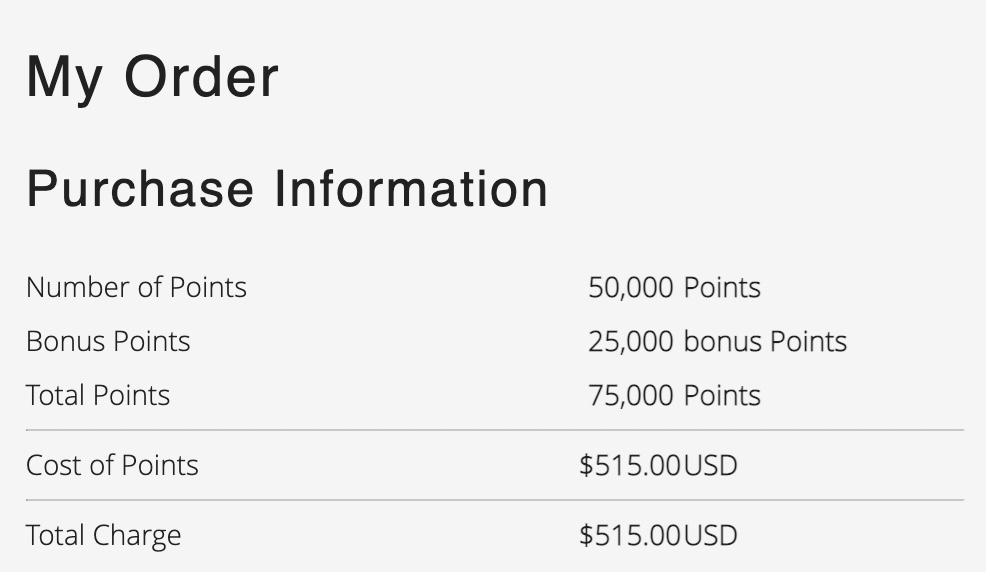This screenshot has width=986, height=572.
Task: Click the Bonus Points row label
Action: pos(108,342)
